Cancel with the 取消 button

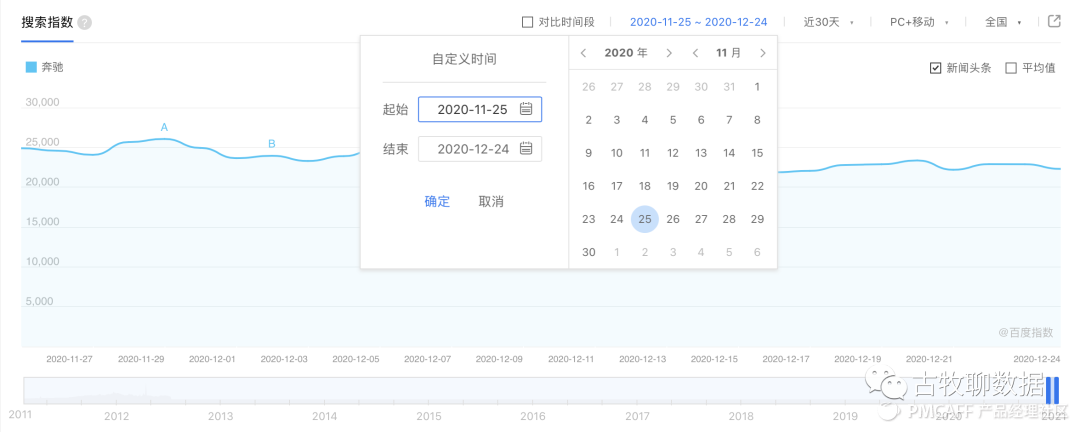point(491,201)
